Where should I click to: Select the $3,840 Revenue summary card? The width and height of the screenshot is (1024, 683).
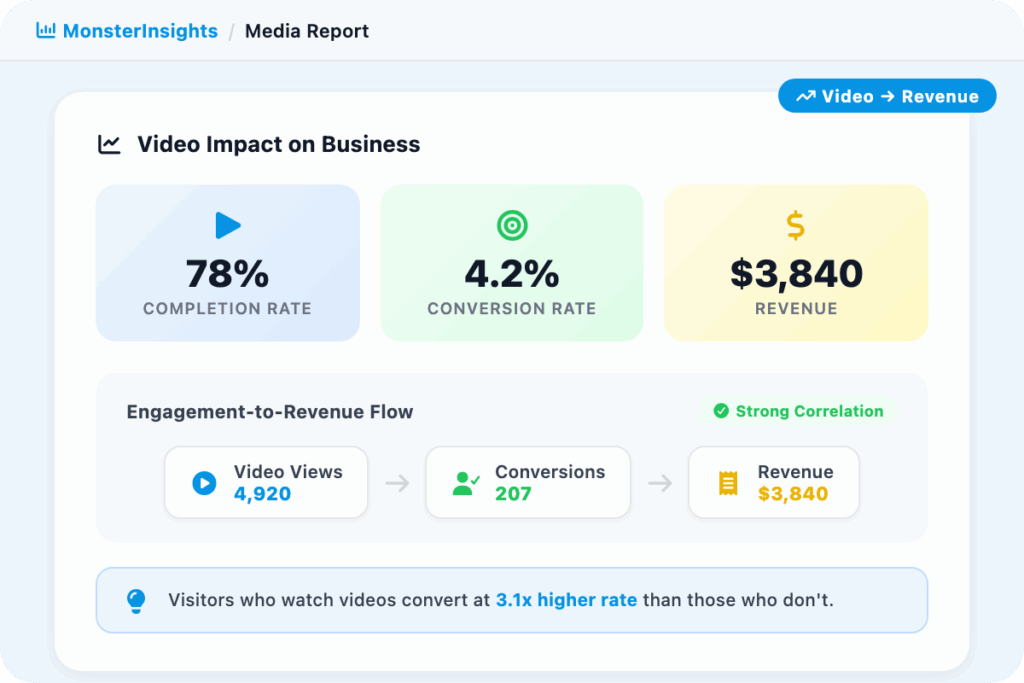pos(795,263)
